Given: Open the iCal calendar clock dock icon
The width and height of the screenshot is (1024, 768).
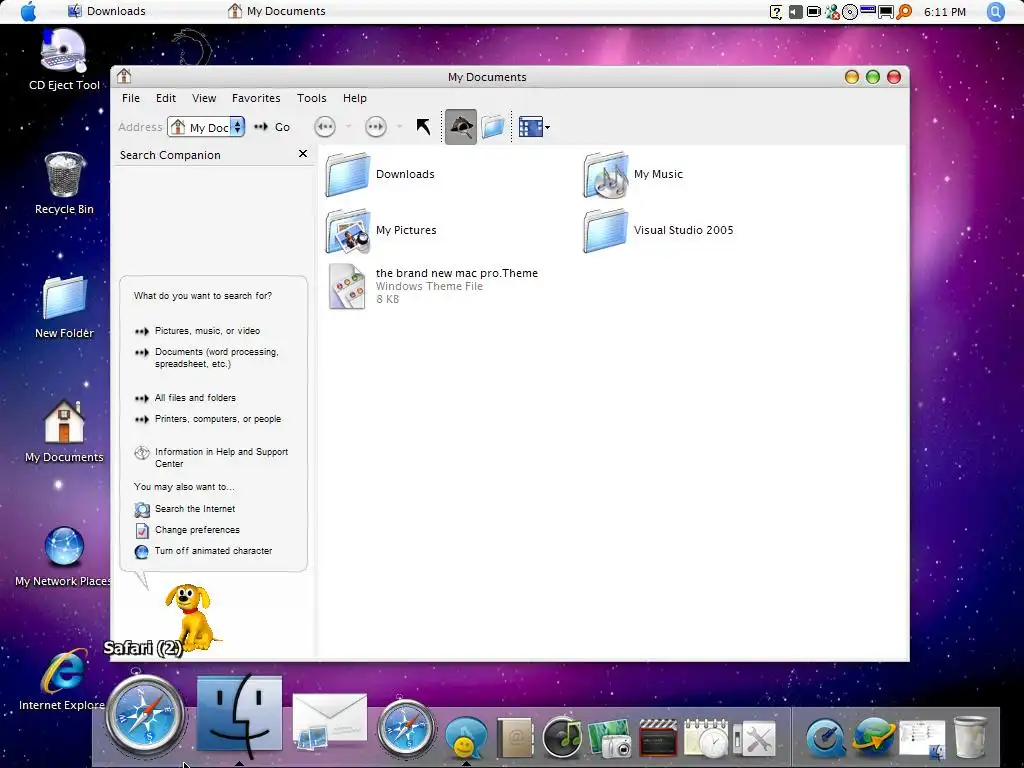Looking at the screenshot, I should (706, 738).
